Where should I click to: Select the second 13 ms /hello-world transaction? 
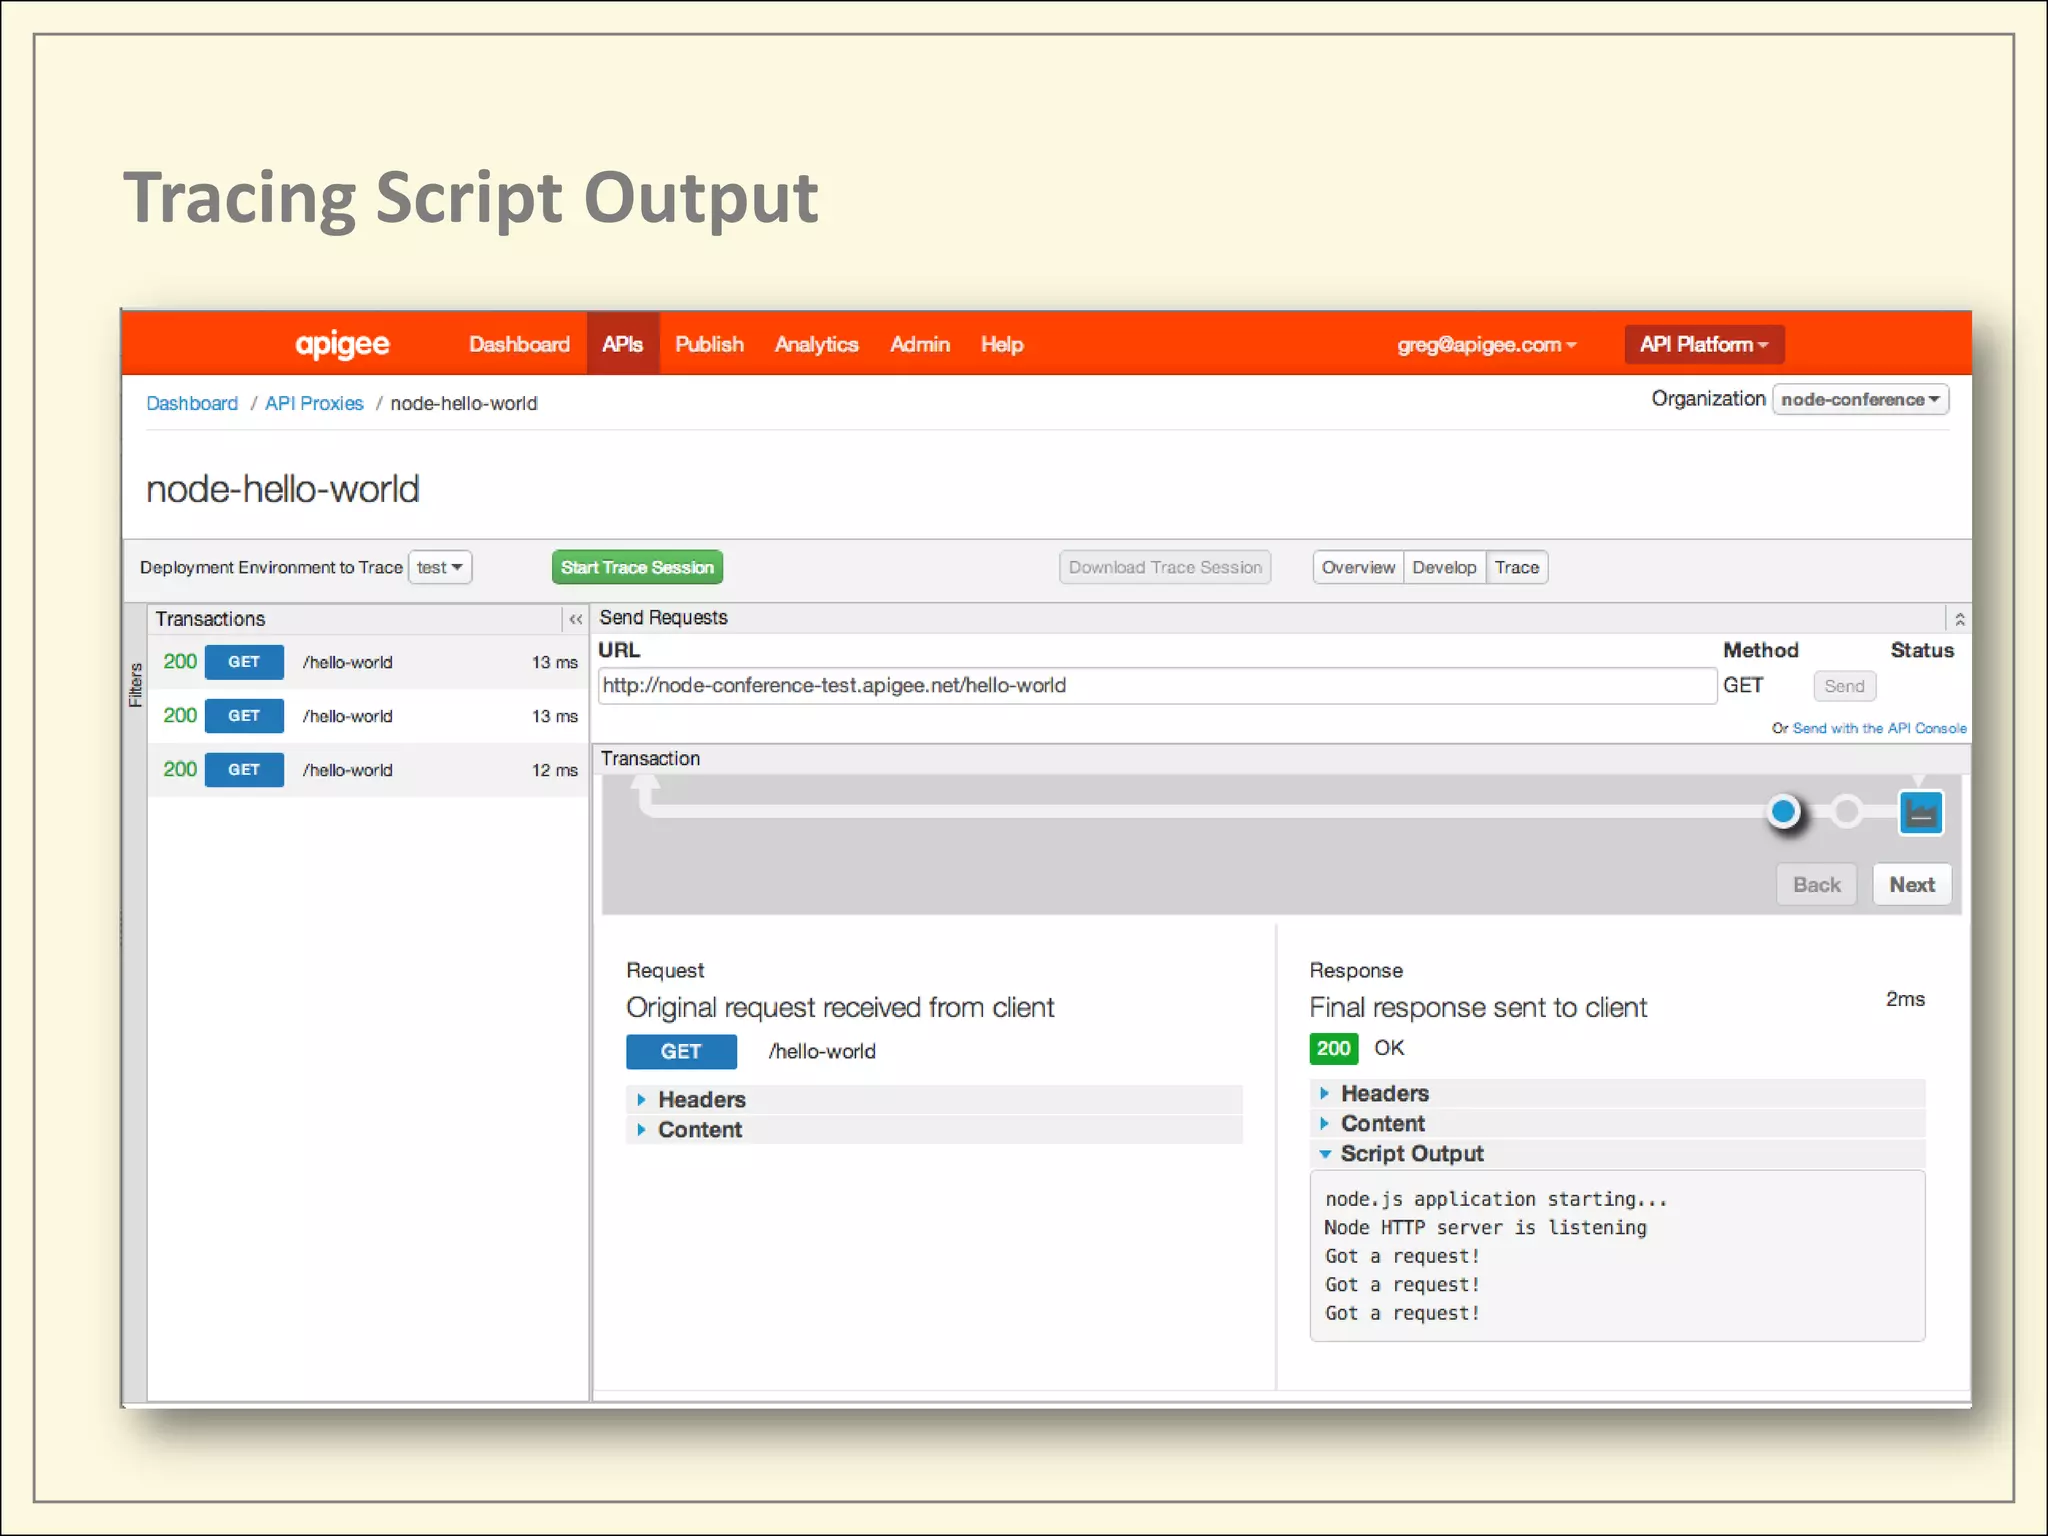coord(369,716)
